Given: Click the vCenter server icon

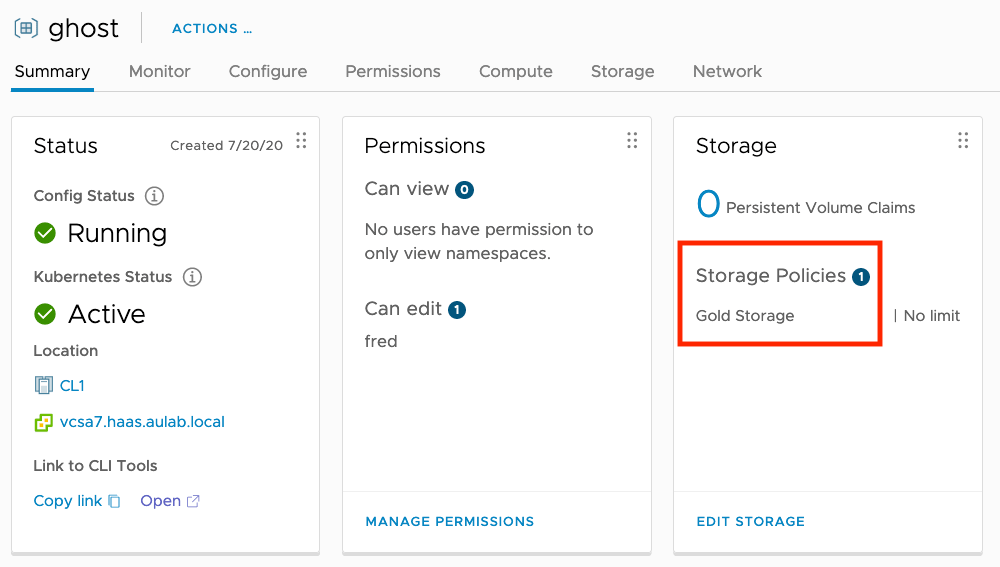Looking at the screenshot, I should tap(43, 422).
